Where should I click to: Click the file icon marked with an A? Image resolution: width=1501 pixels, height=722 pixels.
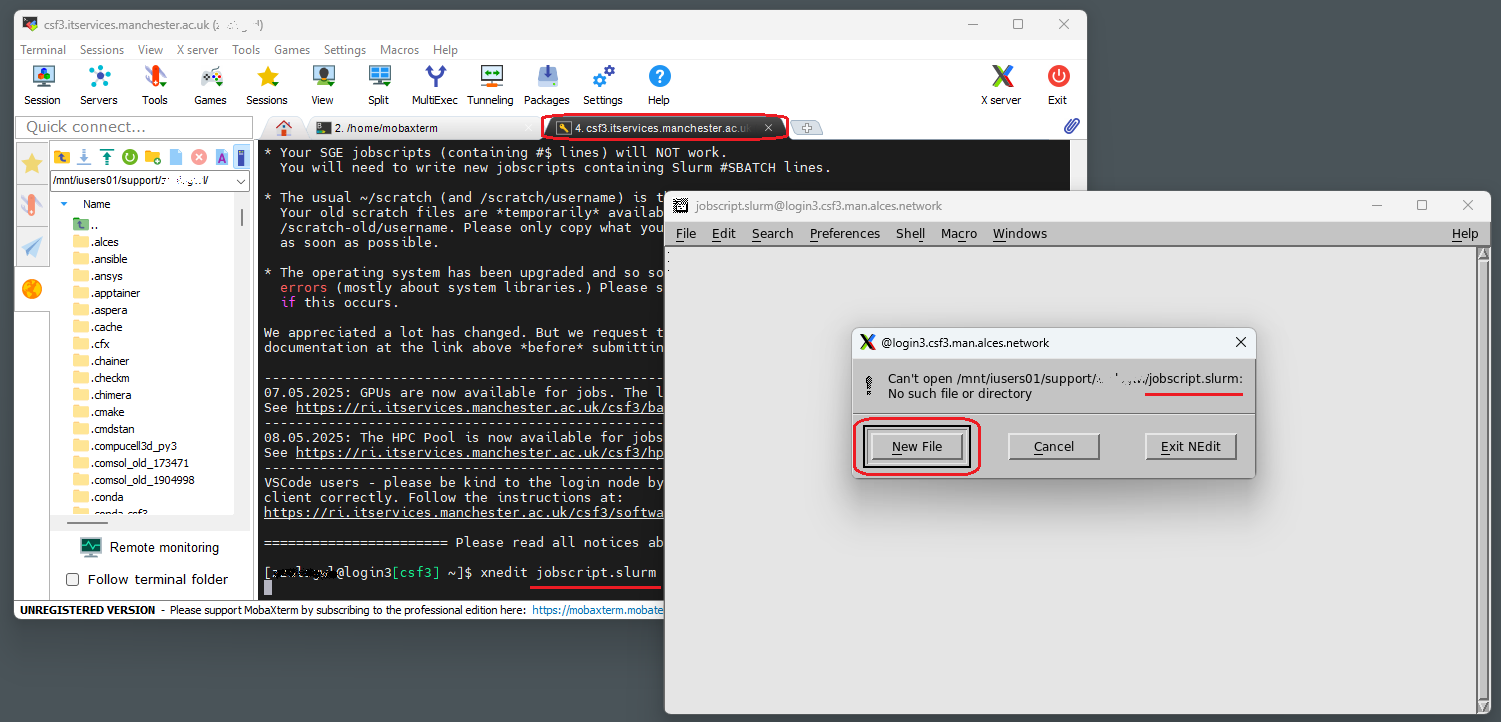222,157
